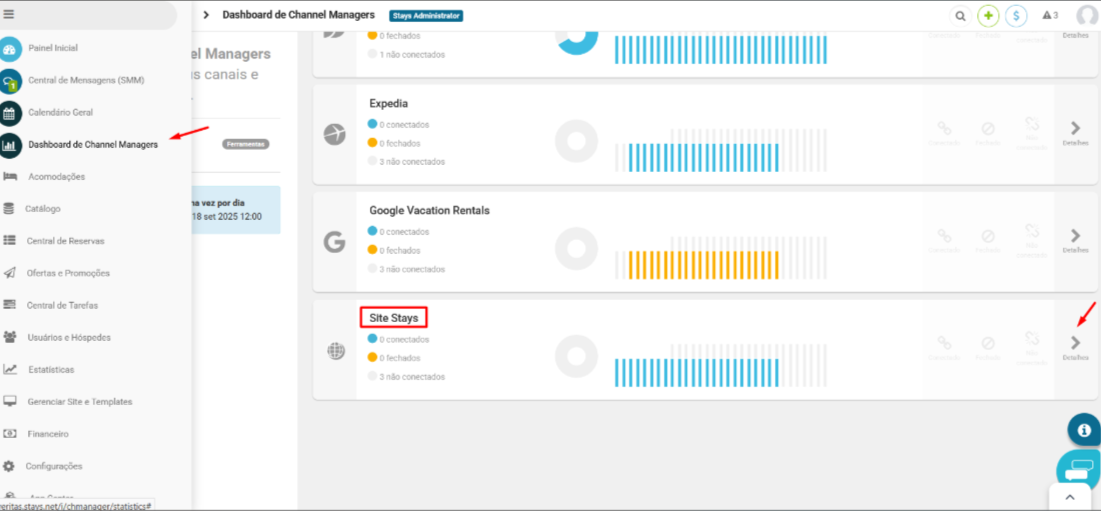The height and width of the screenshot is (511, 1101).
Task: Click the Google Vacation Rentals orange bar chart
Action: tap(703, 264)
